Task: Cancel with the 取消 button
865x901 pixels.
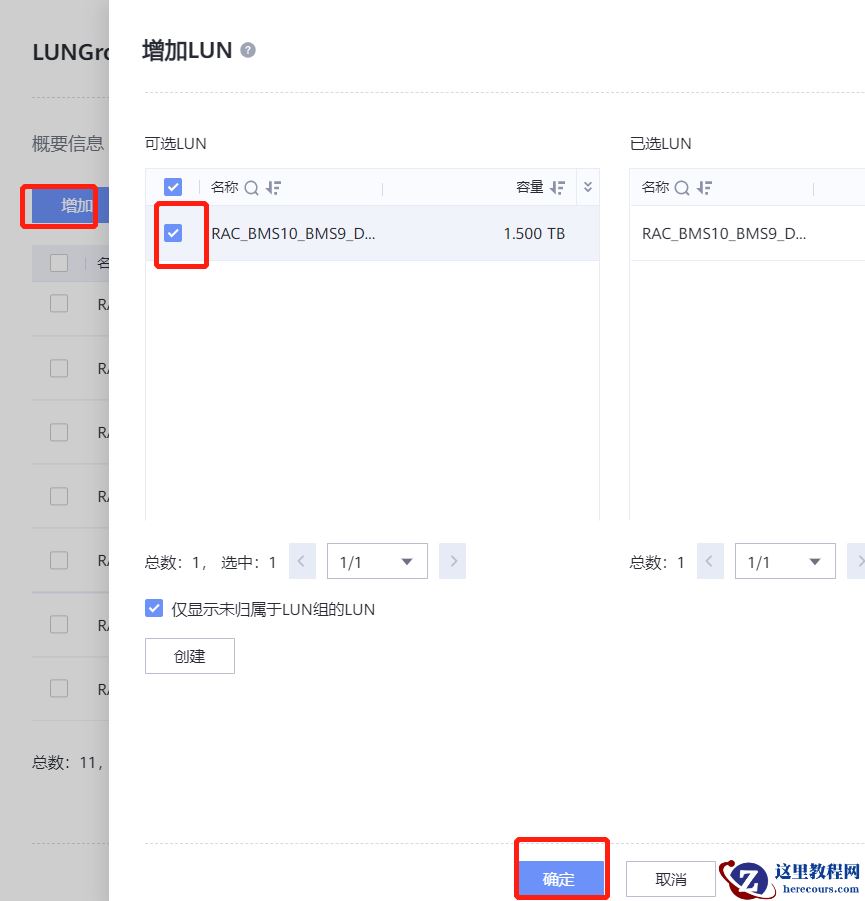Action: click(x=671, y=879)
